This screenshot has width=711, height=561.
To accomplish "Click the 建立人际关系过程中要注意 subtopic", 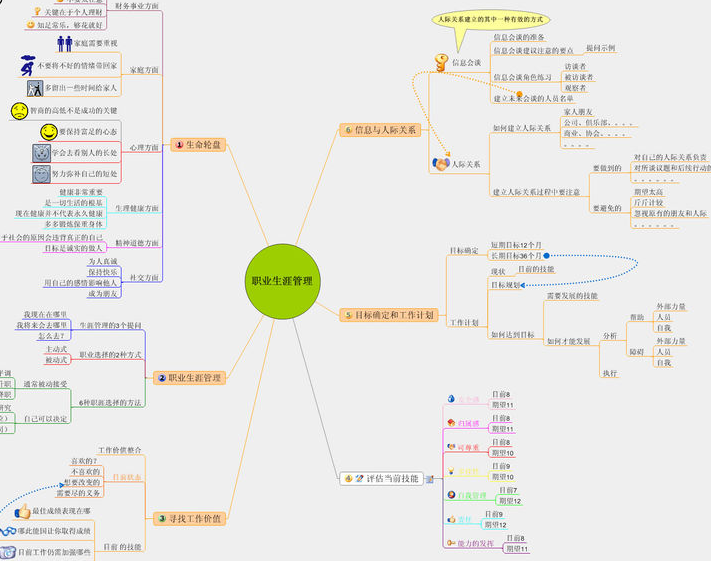I will (x=536, y=191).
